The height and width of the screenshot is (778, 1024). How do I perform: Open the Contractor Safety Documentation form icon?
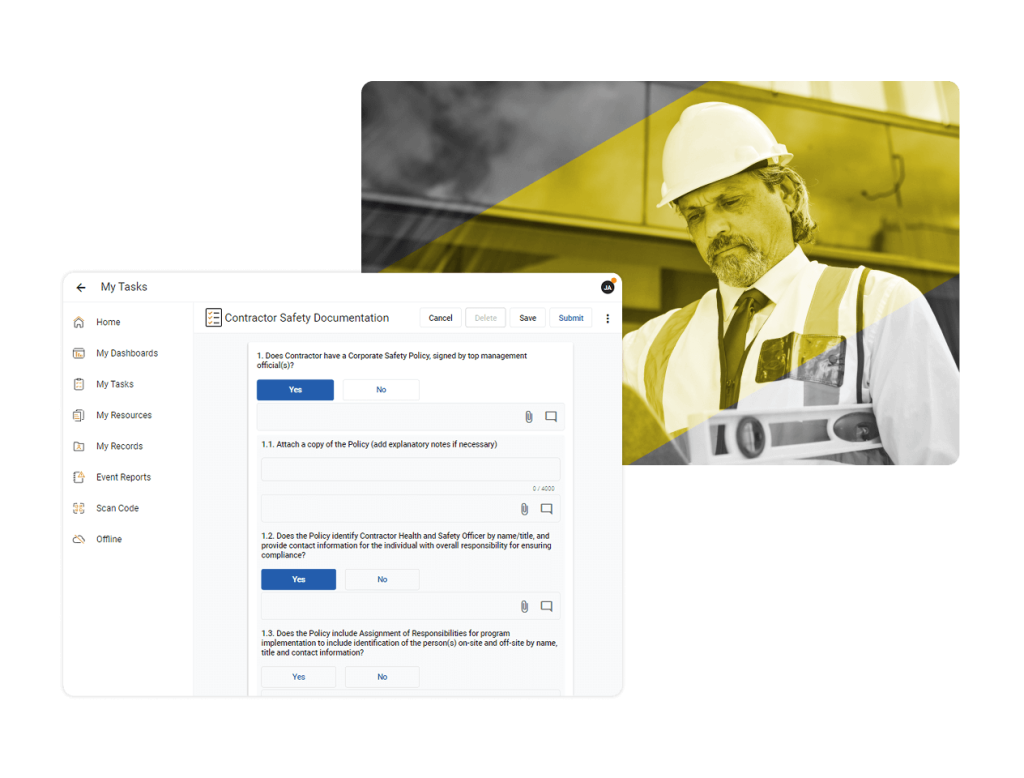point(213,317)
